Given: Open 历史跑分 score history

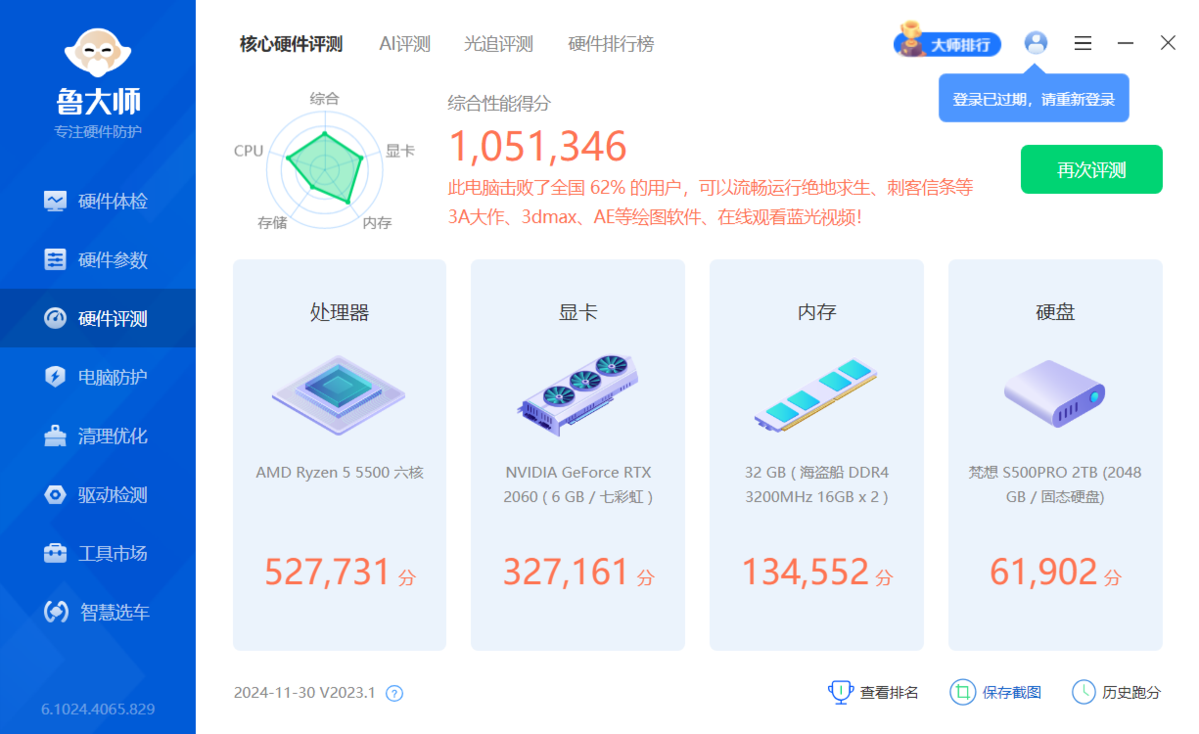Looking at the screenshot, I should point(1116,692).
